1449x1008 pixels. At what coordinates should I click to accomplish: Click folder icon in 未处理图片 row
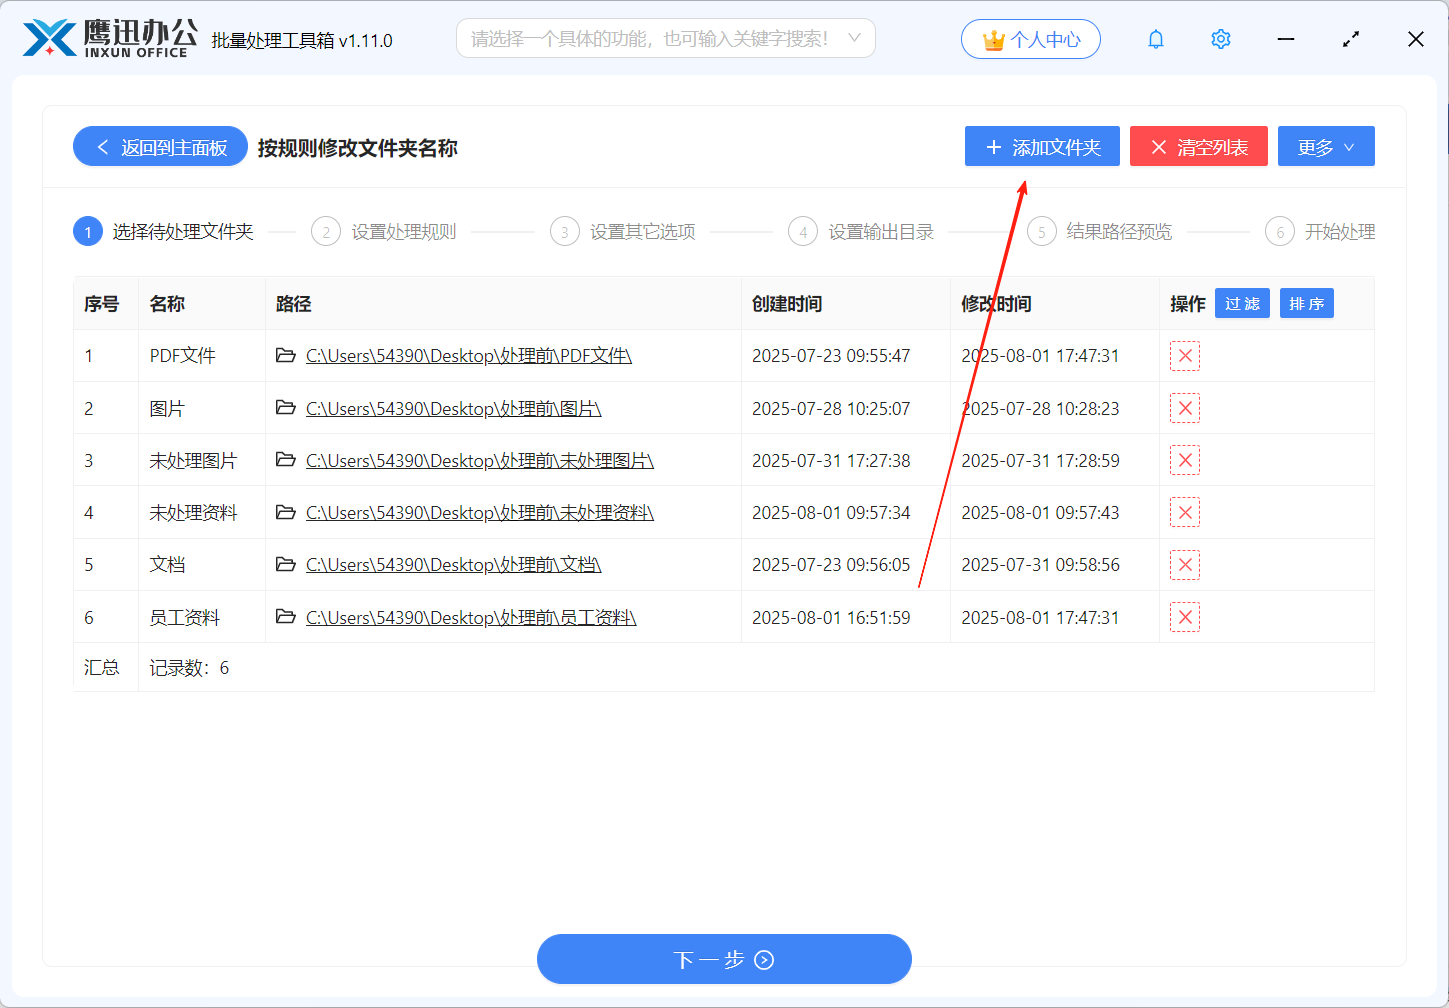(286, 459)
